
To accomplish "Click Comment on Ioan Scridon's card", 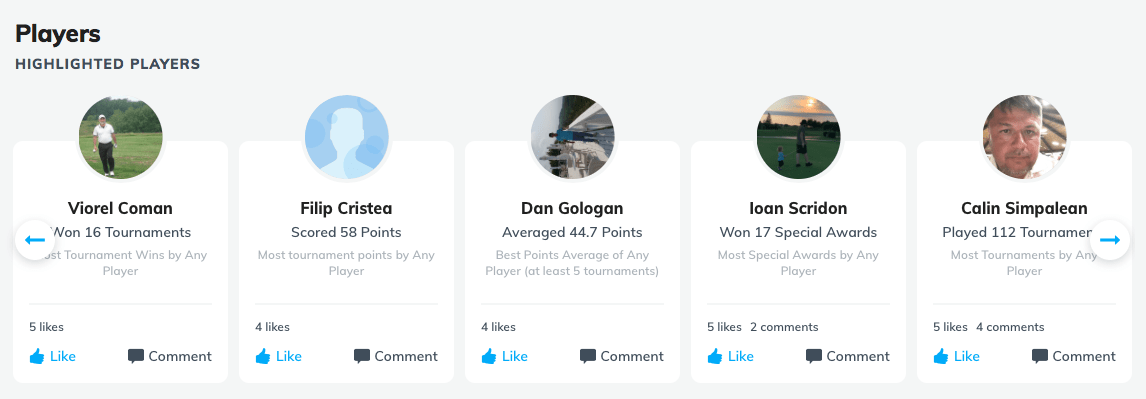I will pos(848,357).
